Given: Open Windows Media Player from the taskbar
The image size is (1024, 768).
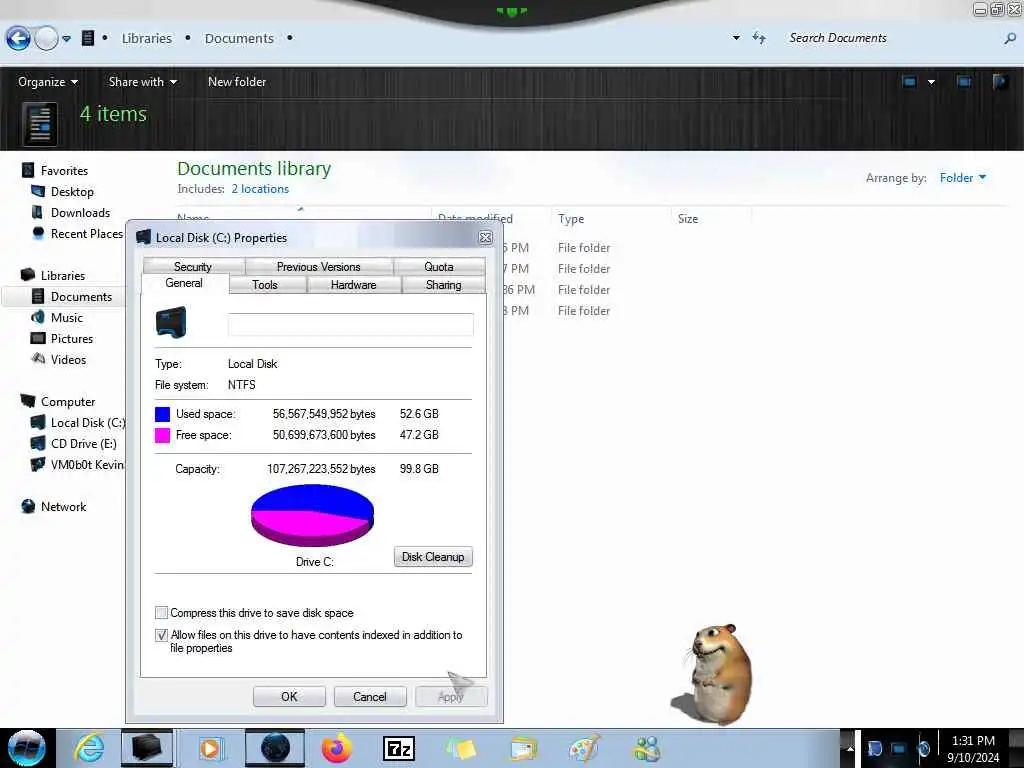Looking at the screenshot, I should coord(210,748).
